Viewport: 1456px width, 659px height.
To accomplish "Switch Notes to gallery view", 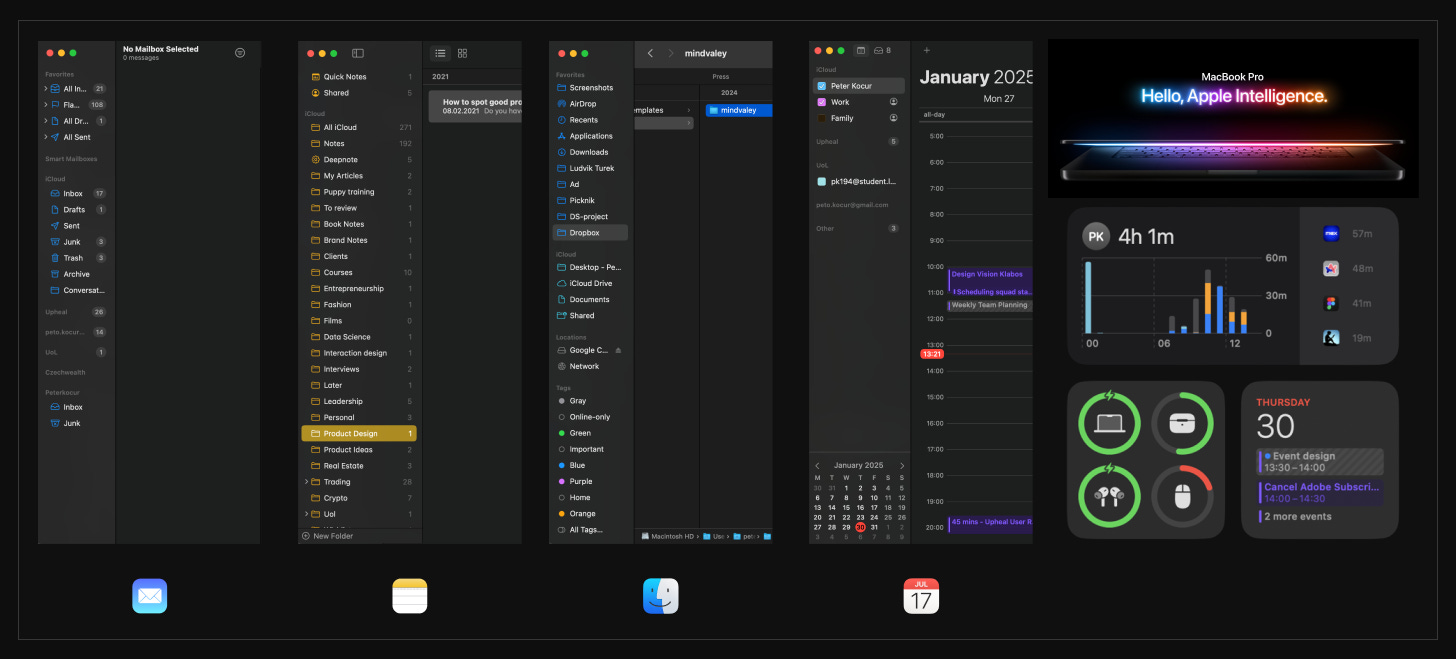I will tap(462, 53).
